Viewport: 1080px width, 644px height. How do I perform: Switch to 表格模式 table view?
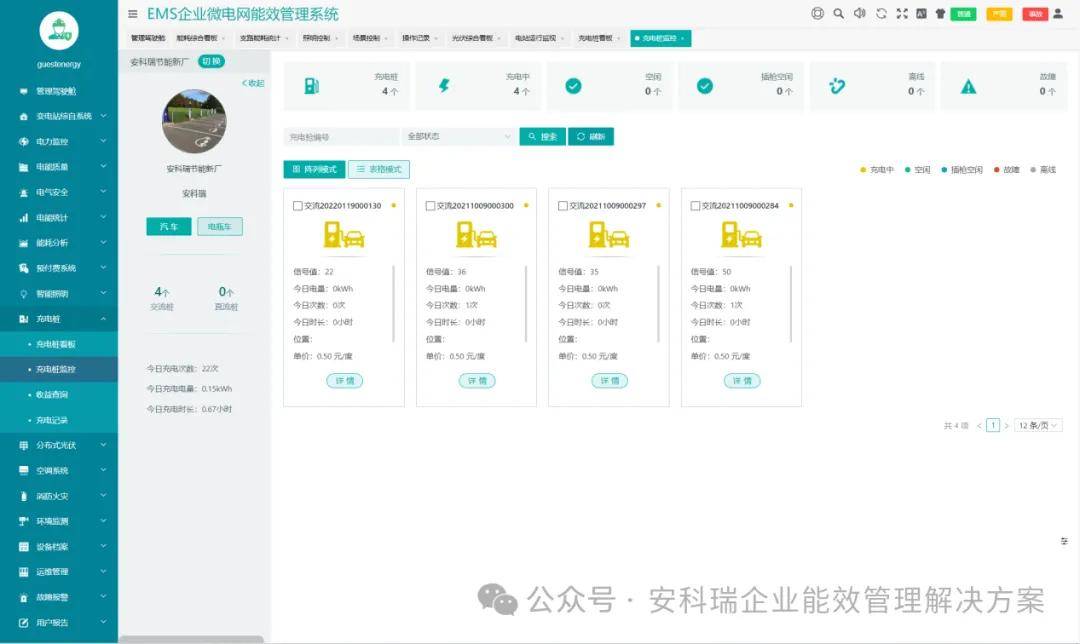click(379, 169)
